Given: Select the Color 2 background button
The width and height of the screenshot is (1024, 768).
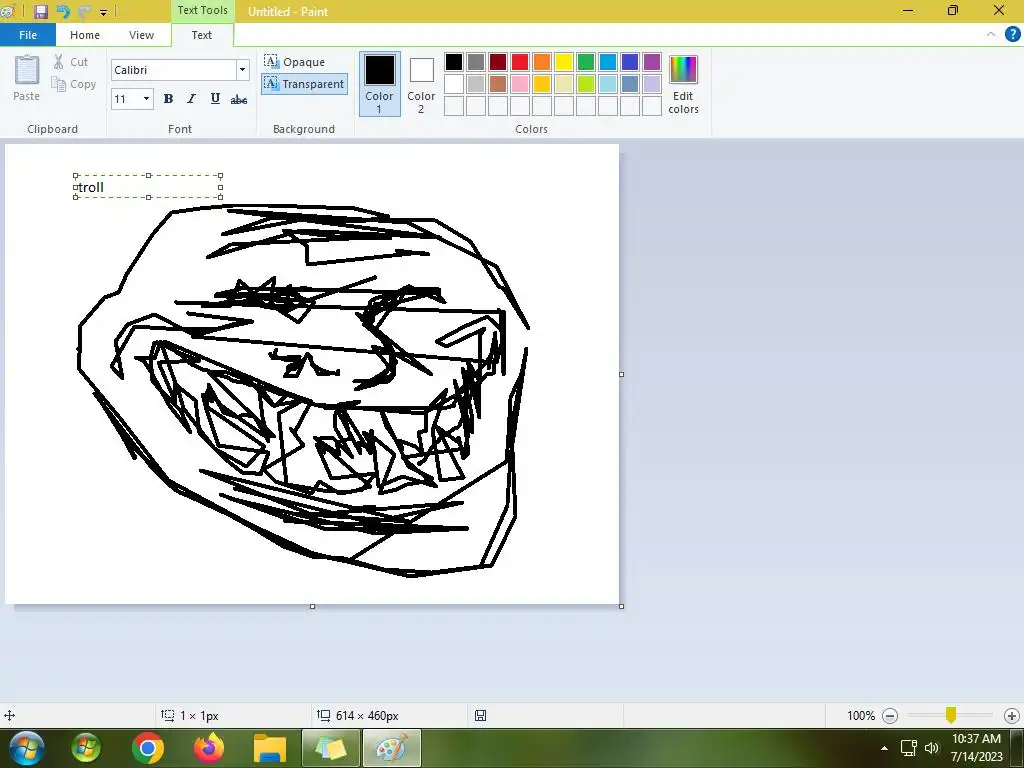Looking at the screenshot, I should pos(421,84).
